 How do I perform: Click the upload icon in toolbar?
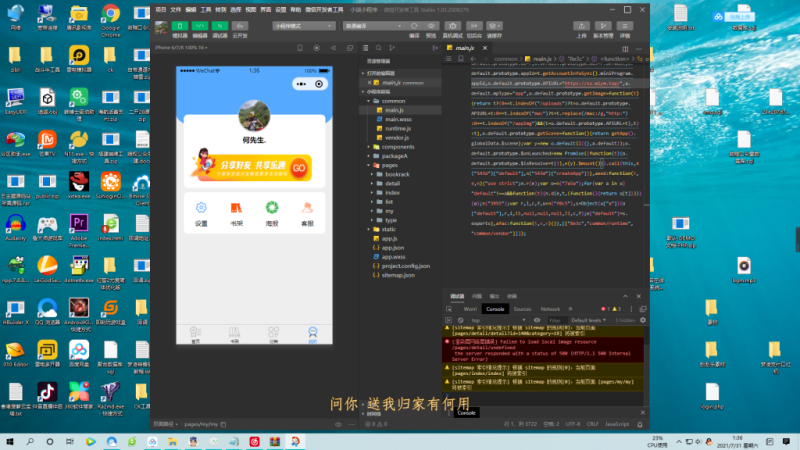(x=582, y=26)
